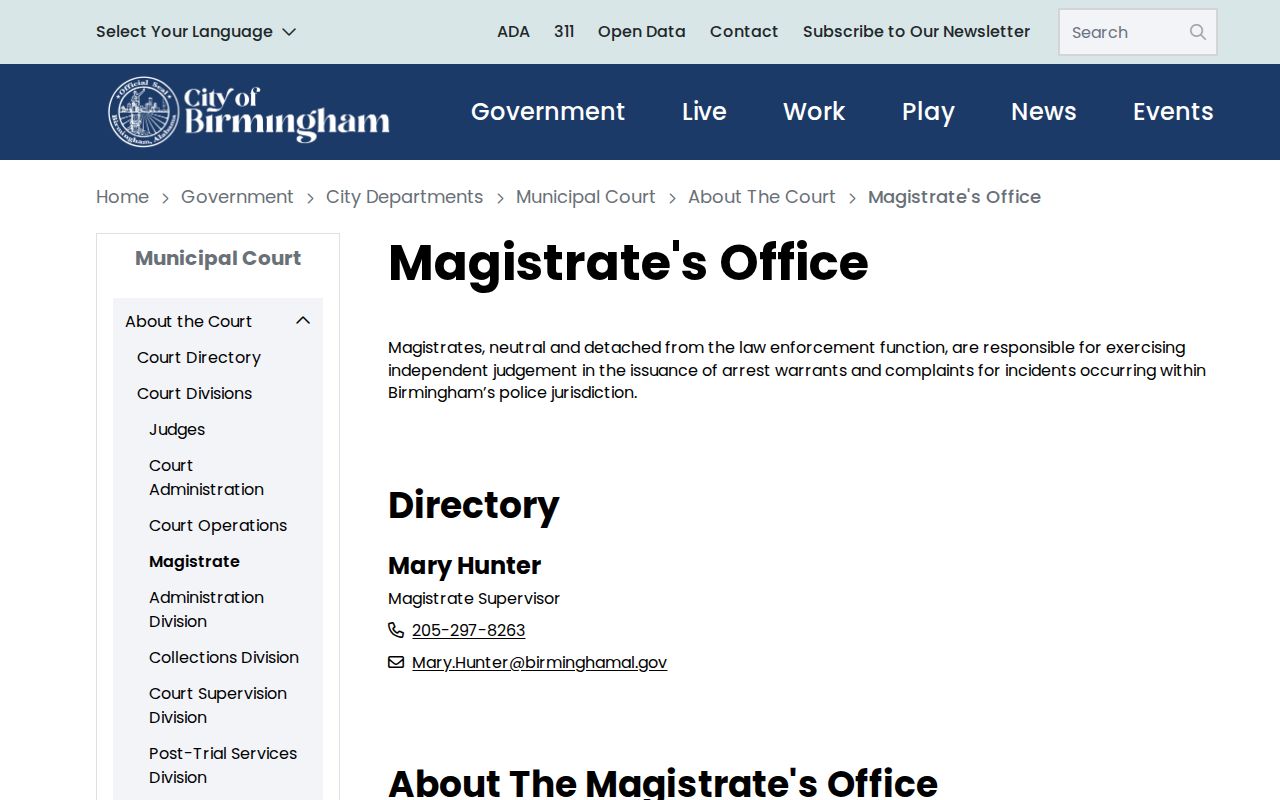Click the Magistrate Supervisor title text
This screenshot has width=1280, height=800.
click(474, 598)
